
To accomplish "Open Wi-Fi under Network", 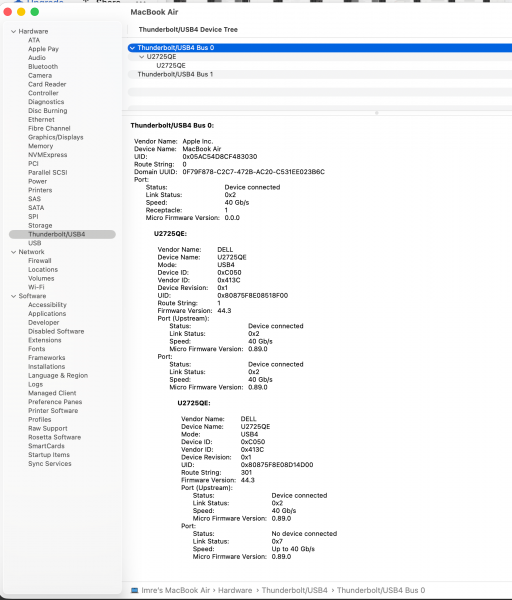I will point(36,287).
